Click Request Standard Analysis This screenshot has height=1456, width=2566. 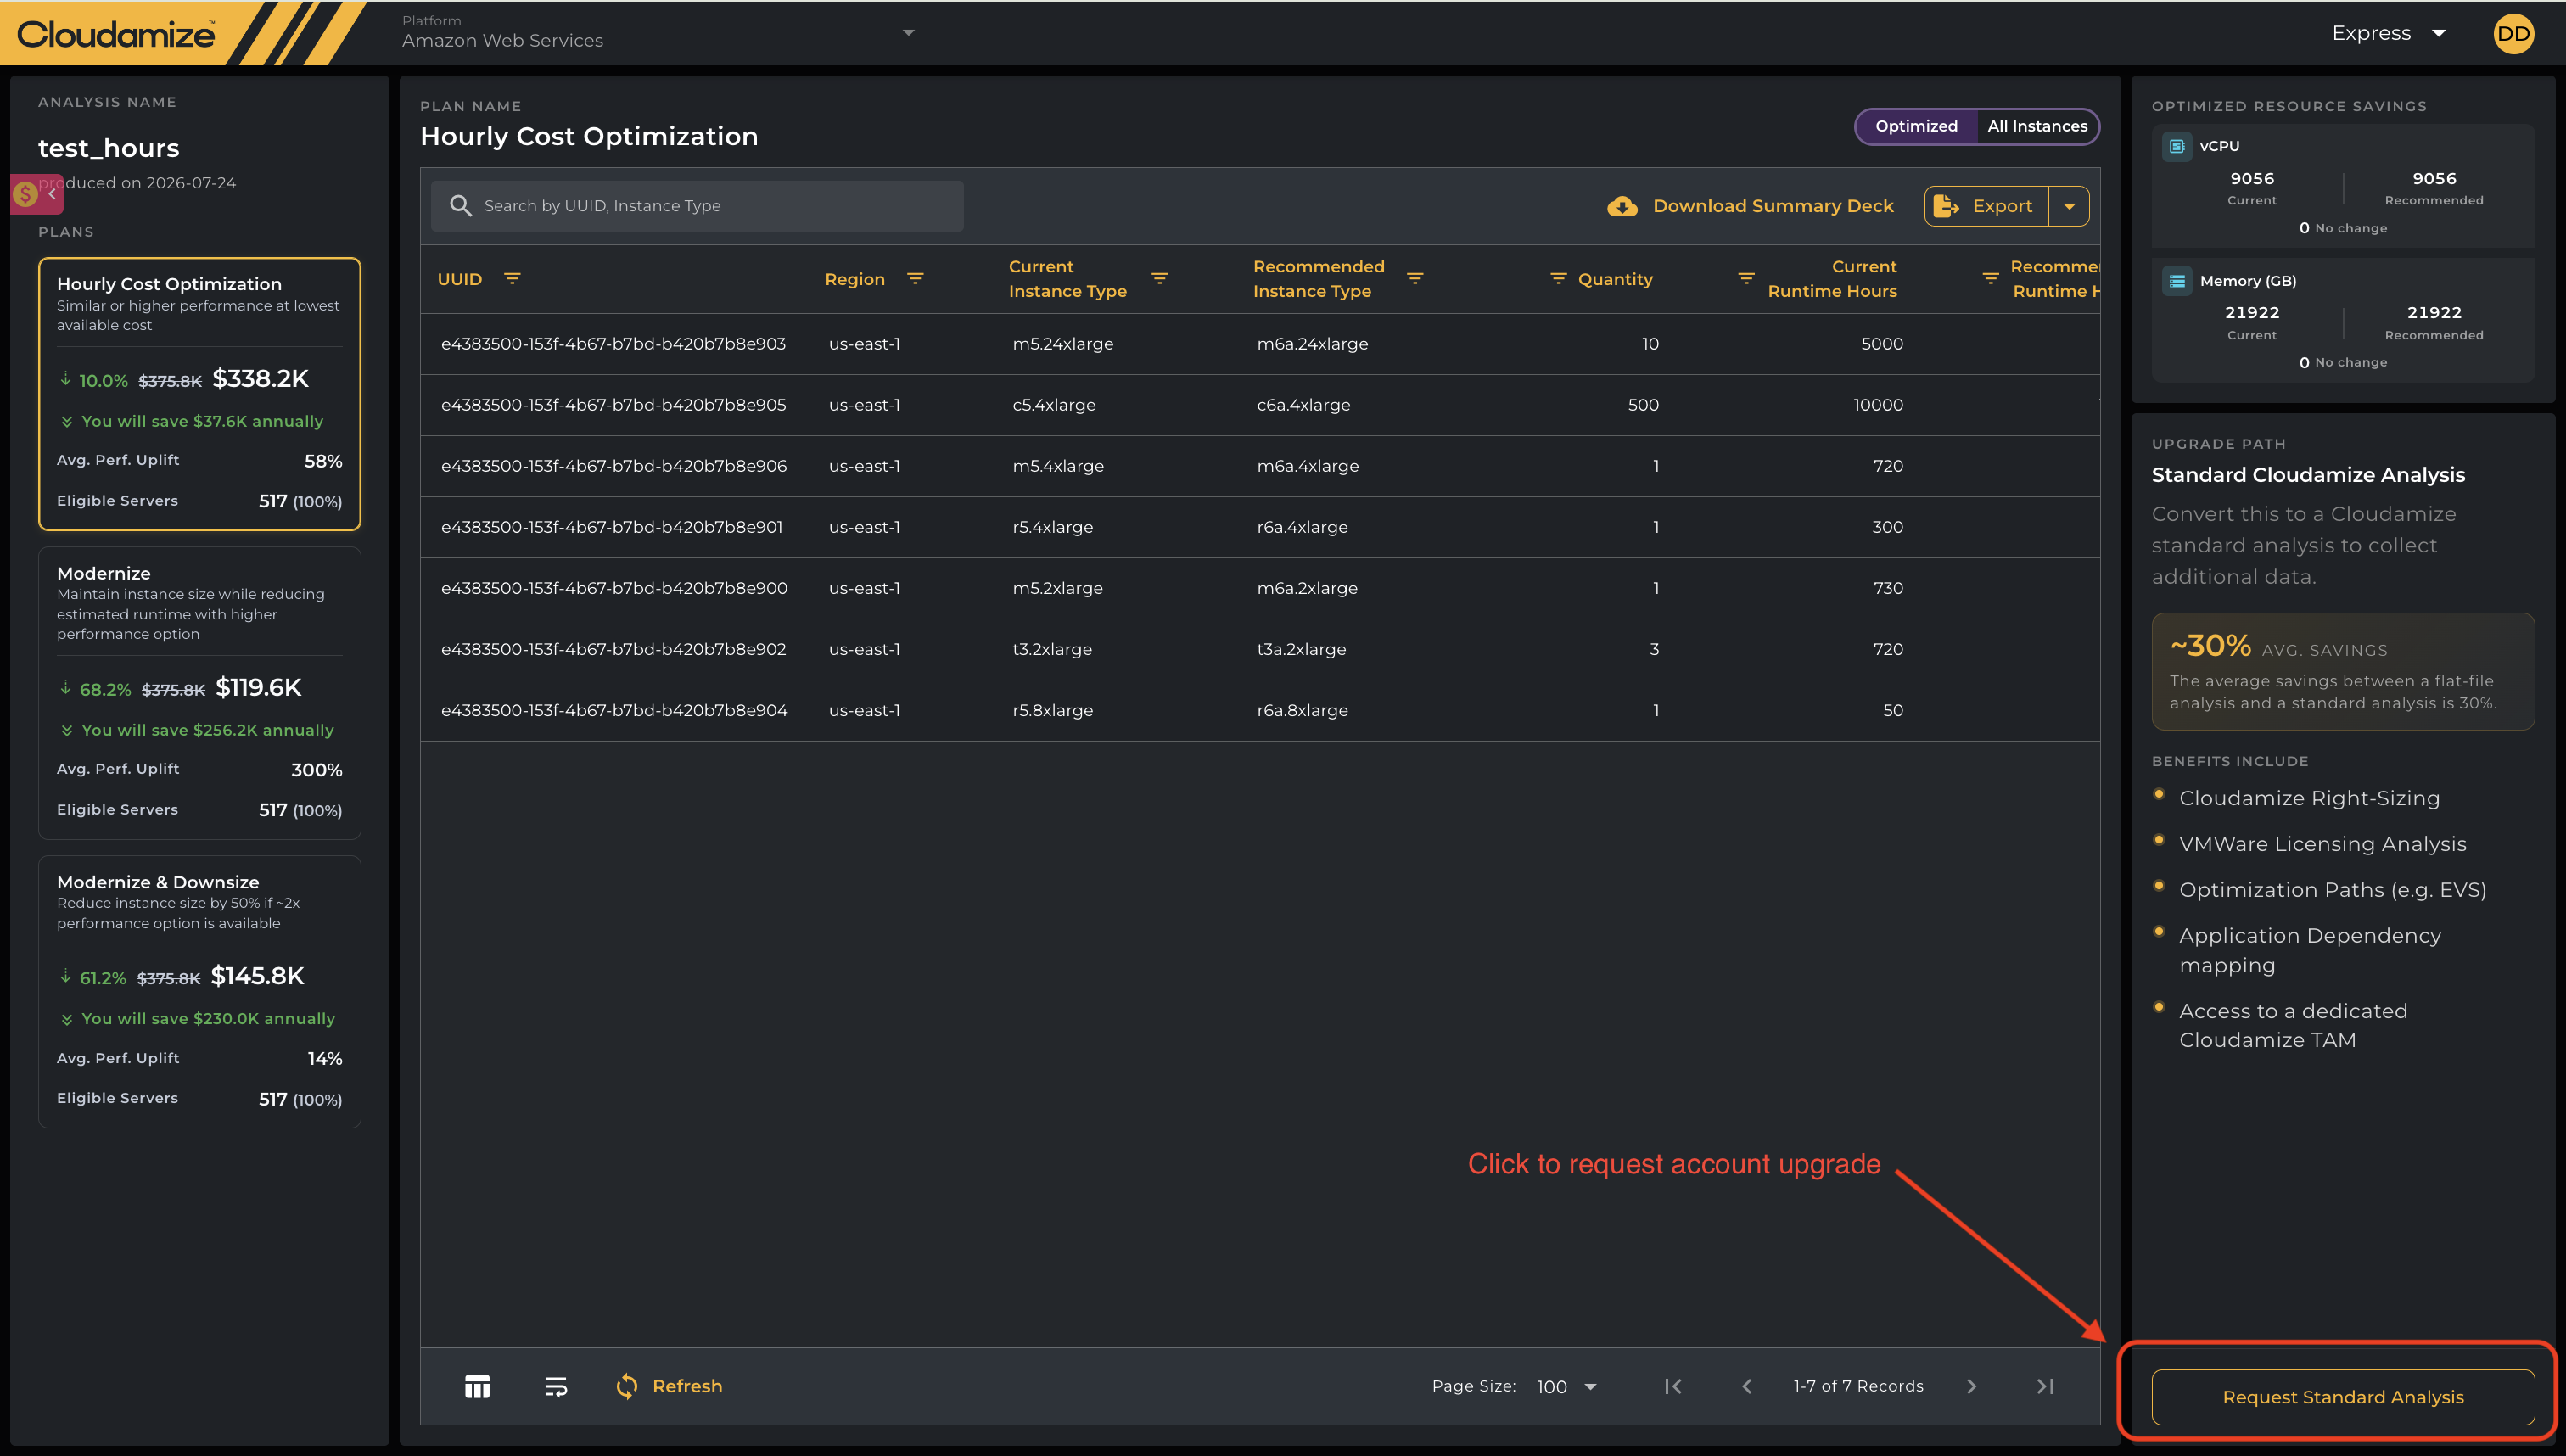(2342, 1397)
